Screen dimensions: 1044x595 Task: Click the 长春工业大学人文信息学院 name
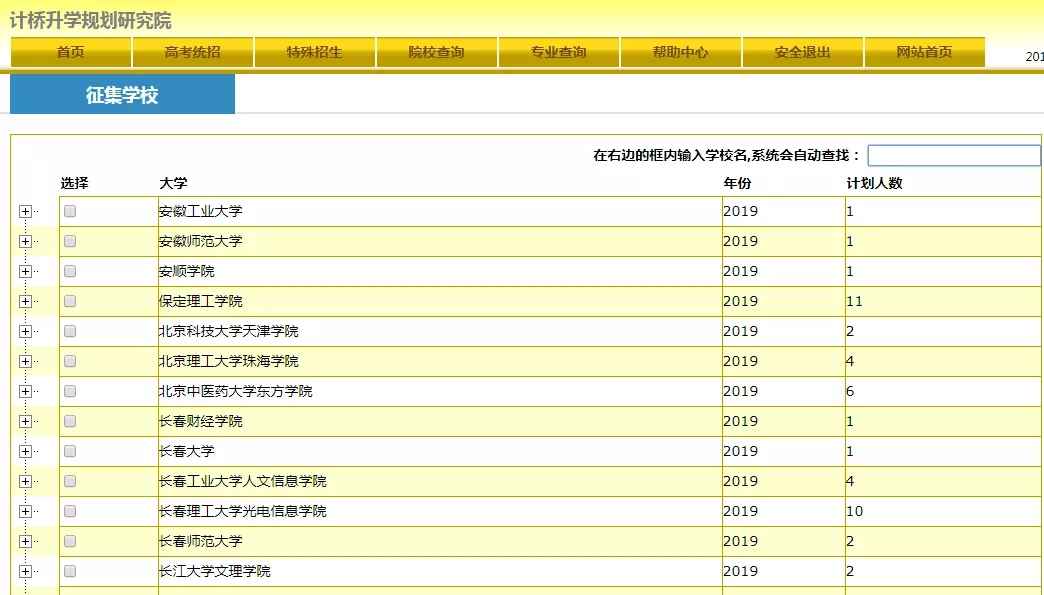(242, 481)
